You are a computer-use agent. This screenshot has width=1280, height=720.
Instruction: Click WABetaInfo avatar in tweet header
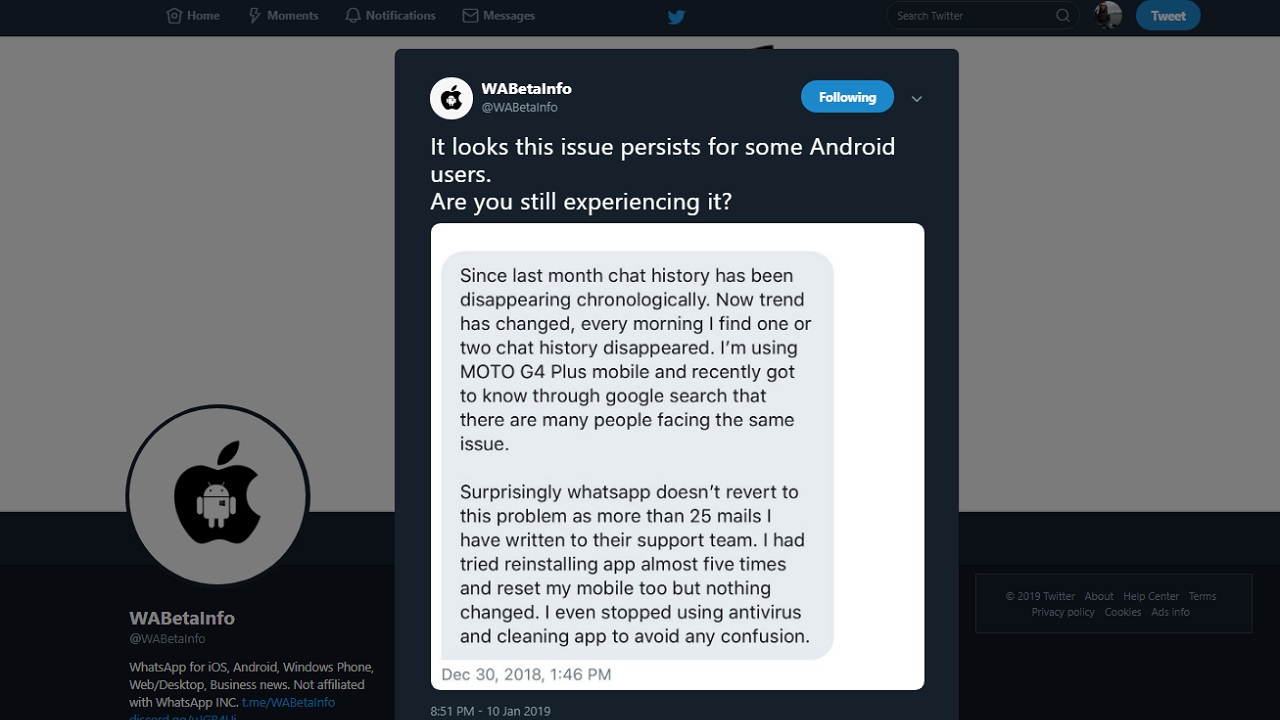click(451, 98)
